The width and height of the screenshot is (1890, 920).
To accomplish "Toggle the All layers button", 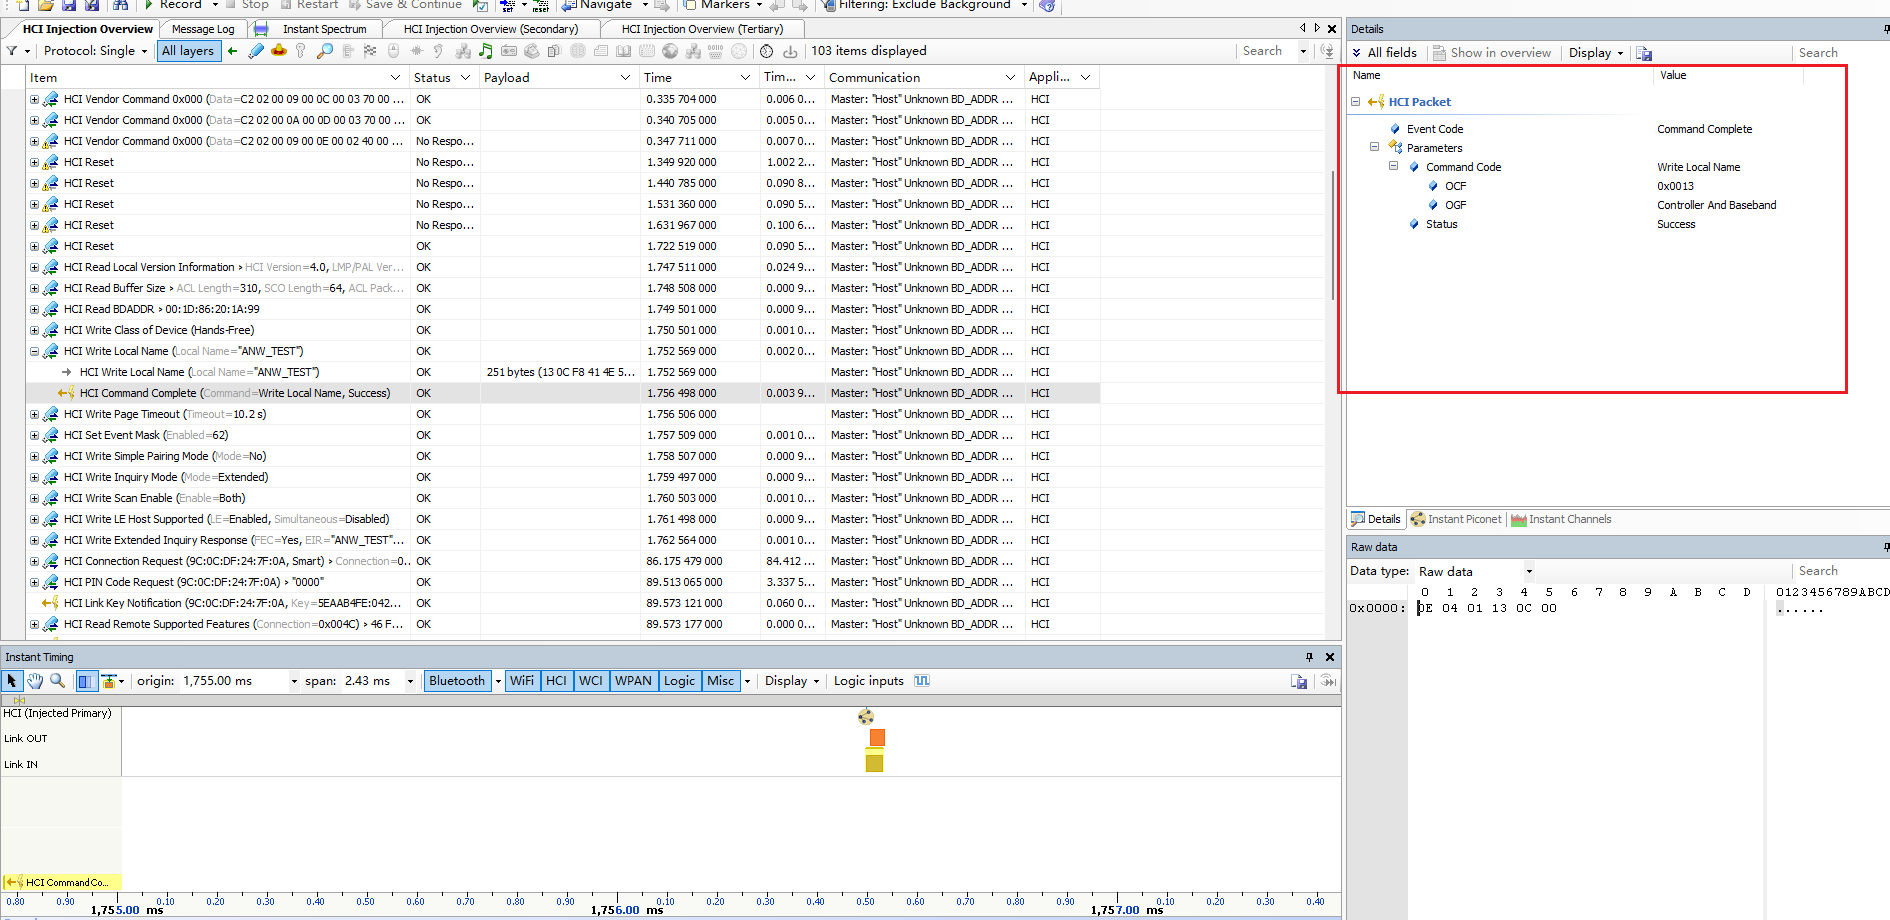I will click(188, 51).
